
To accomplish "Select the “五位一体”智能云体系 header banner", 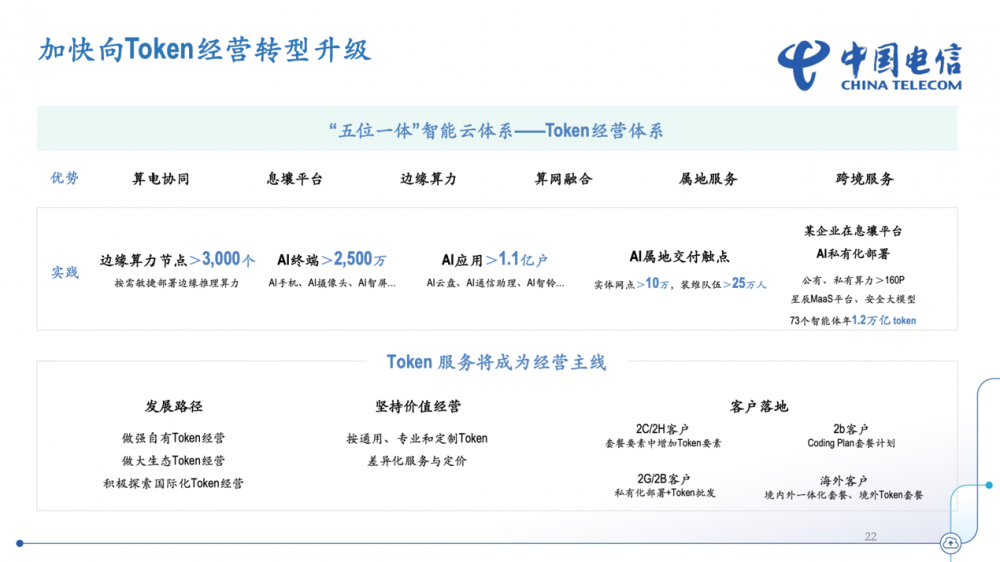I will coord(496,130).
